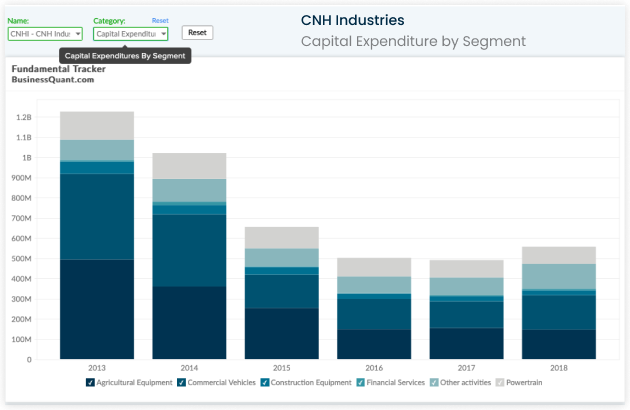Screen dimensions: 630x410
Task: Click the Powertrain legend label
Action: click(x=524, y=382)
